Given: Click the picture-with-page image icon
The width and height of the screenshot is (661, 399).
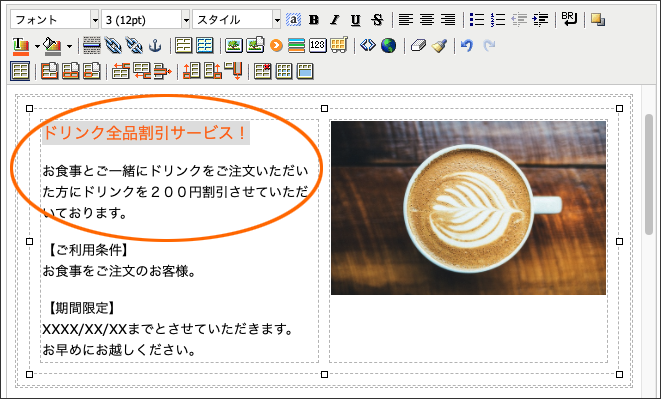Looking at the screenshot, I should point(255,46).
